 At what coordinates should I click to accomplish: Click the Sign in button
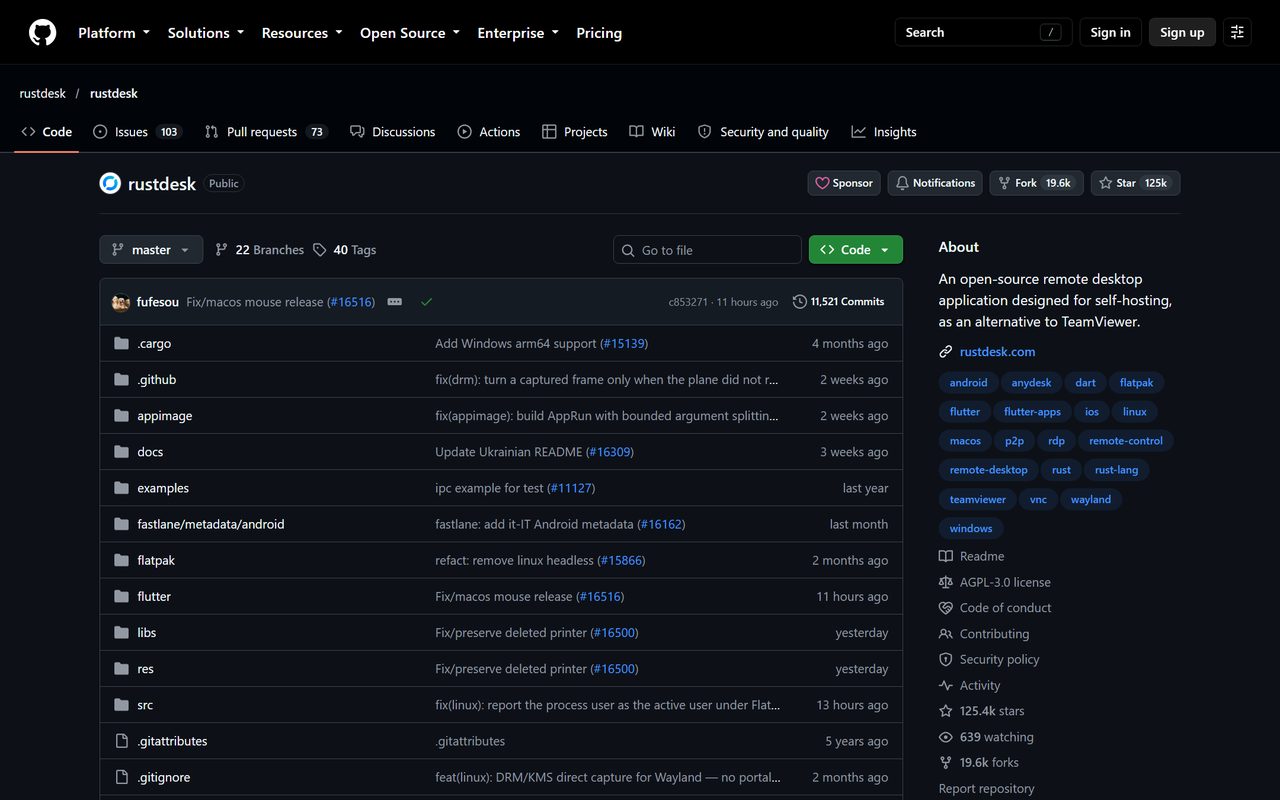(1110, 33)
